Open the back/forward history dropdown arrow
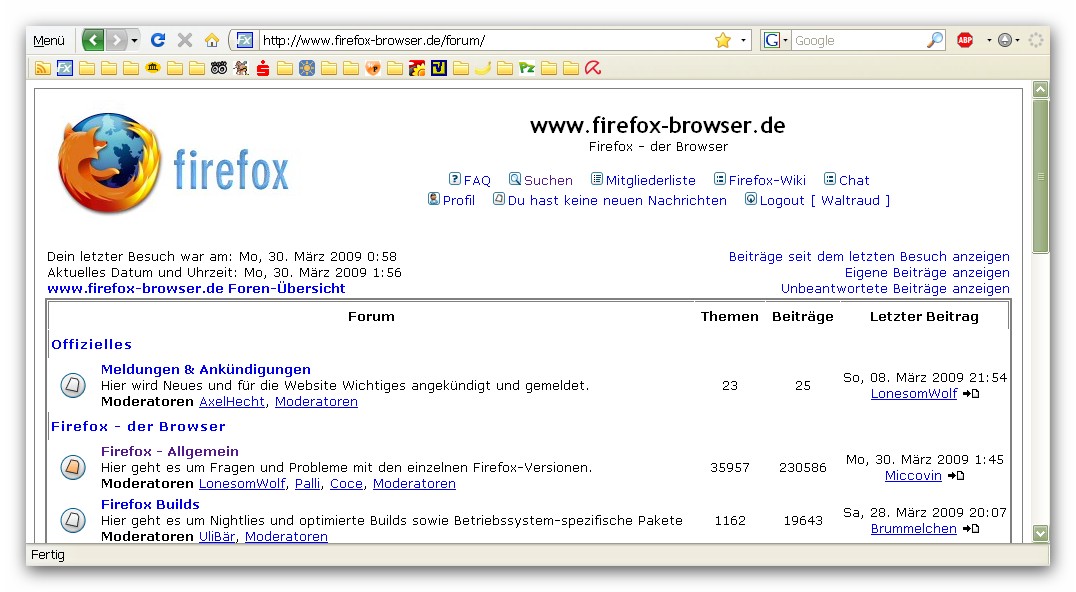 [134, 40]
